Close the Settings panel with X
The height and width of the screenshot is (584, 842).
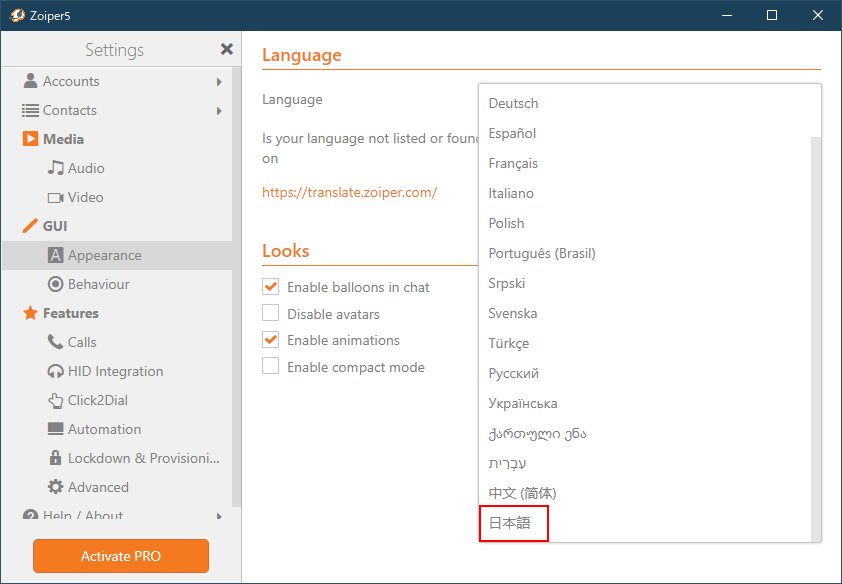(227, 49)
